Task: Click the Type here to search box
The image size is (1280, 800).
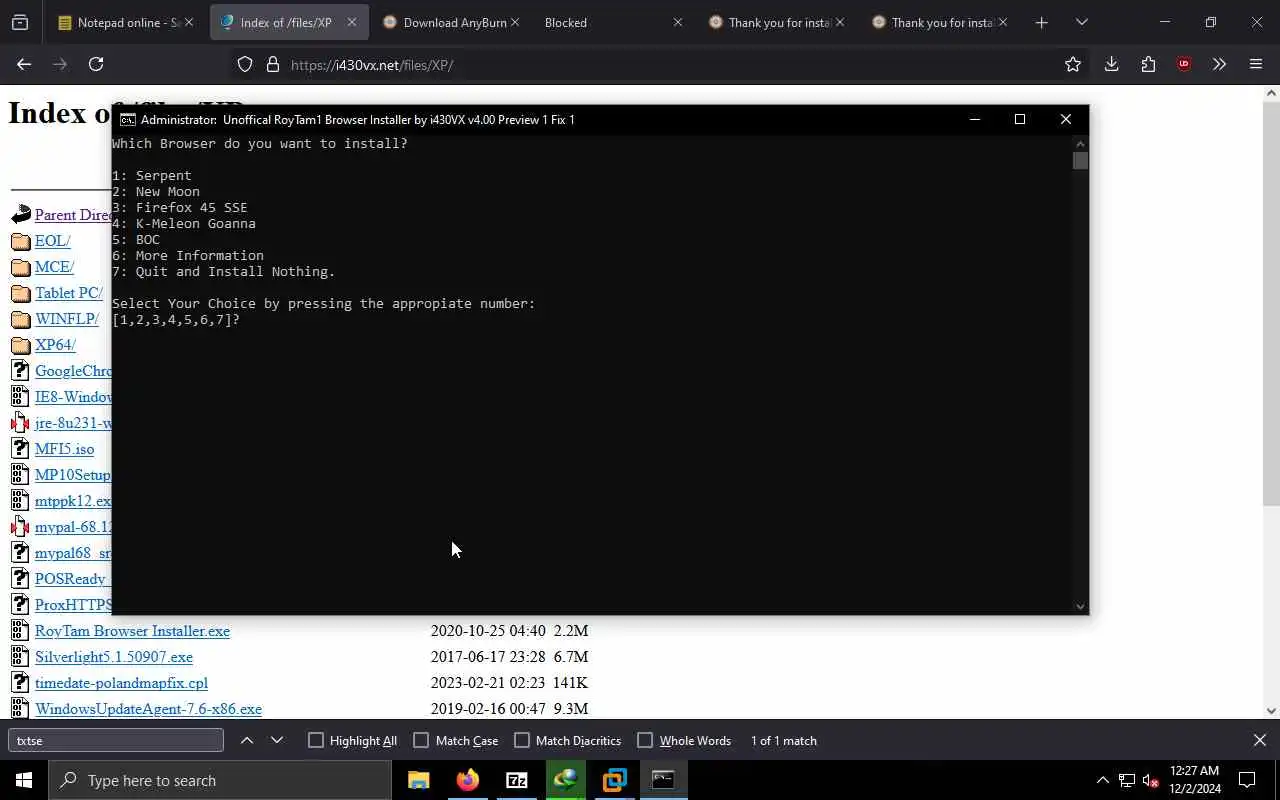Action: [x=220, y=780]
